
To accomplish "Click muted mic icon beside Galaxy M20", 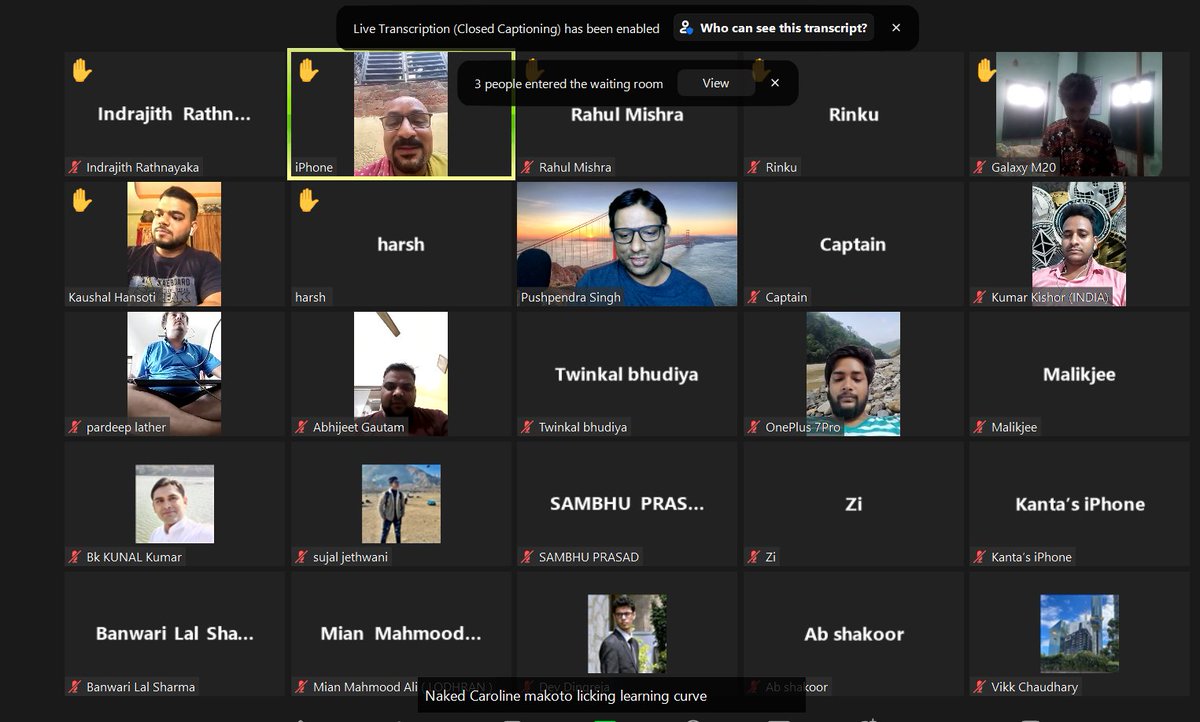I will 980,167.
